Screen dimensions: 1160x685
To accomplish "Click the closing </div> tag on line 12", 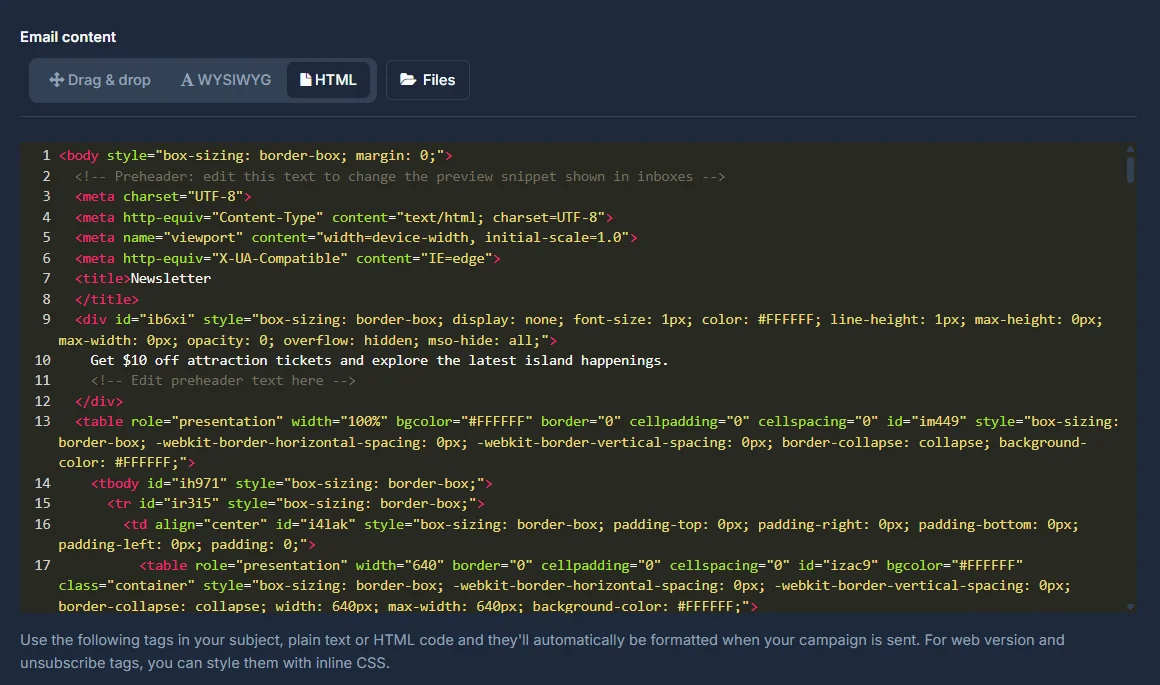I will (98, 401).
